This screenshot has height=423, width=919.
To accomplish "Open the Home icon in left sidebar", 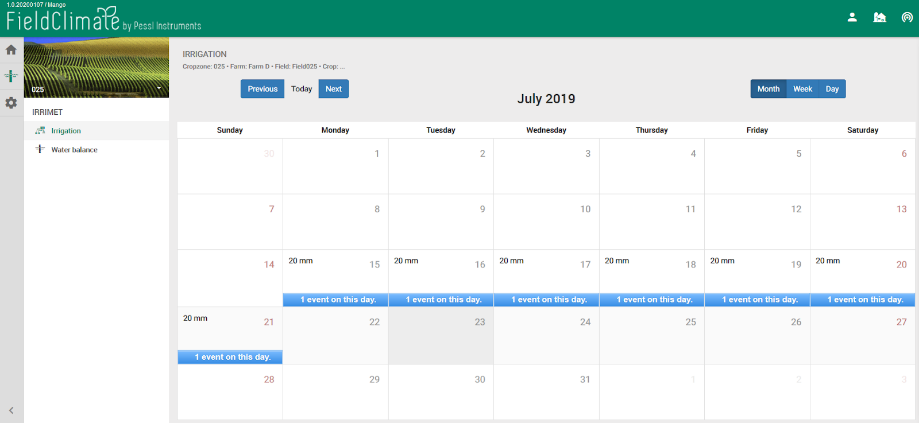I will [x=11, y=50].
